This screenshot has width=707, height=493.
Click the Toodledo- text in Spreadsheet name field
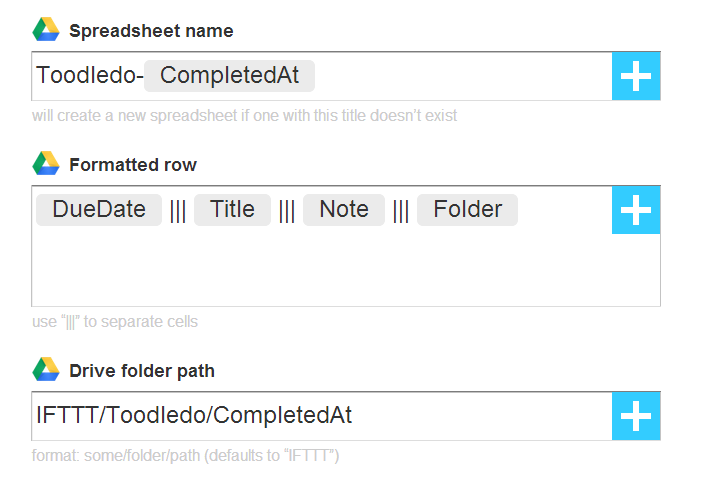(x=90, y=75)
